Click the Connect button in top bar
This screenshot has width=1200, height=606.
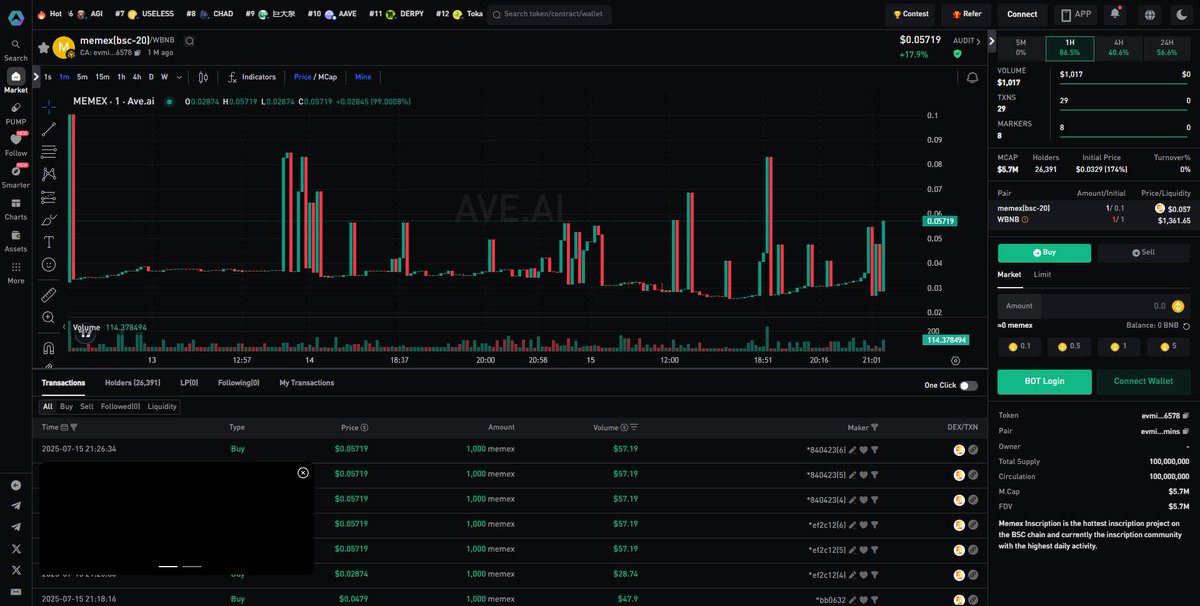click(1022, 14)
